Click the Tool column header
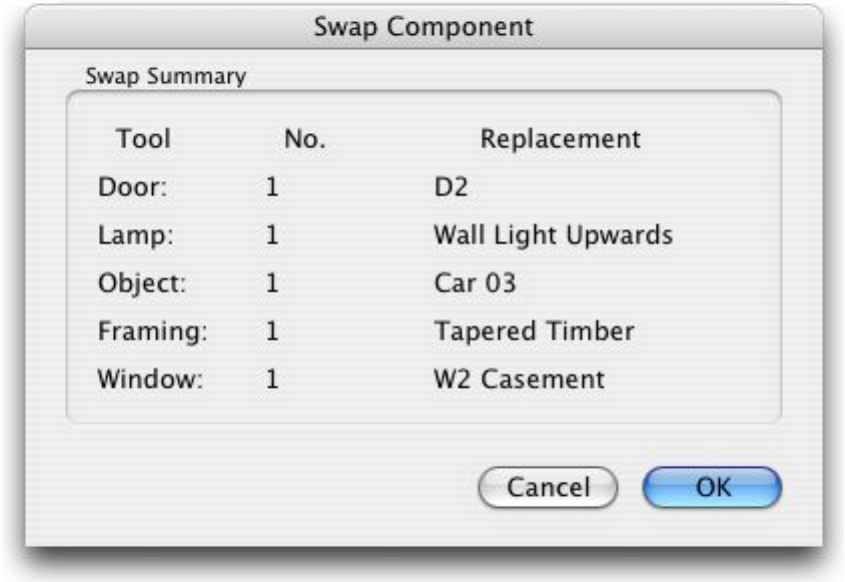845x582 pixels. point(144,139)
